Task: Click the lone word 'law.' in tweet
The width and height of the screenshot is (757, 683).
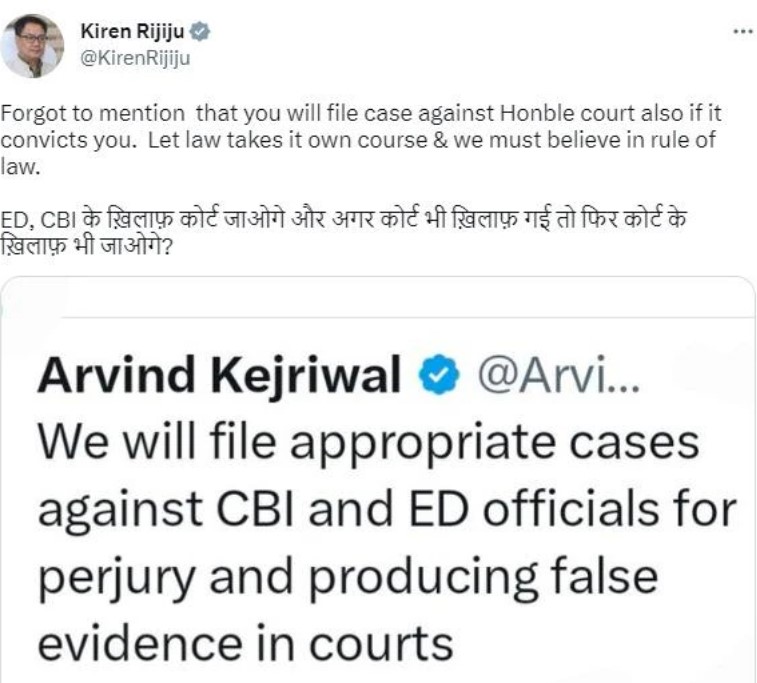Action: click(20, 167)
